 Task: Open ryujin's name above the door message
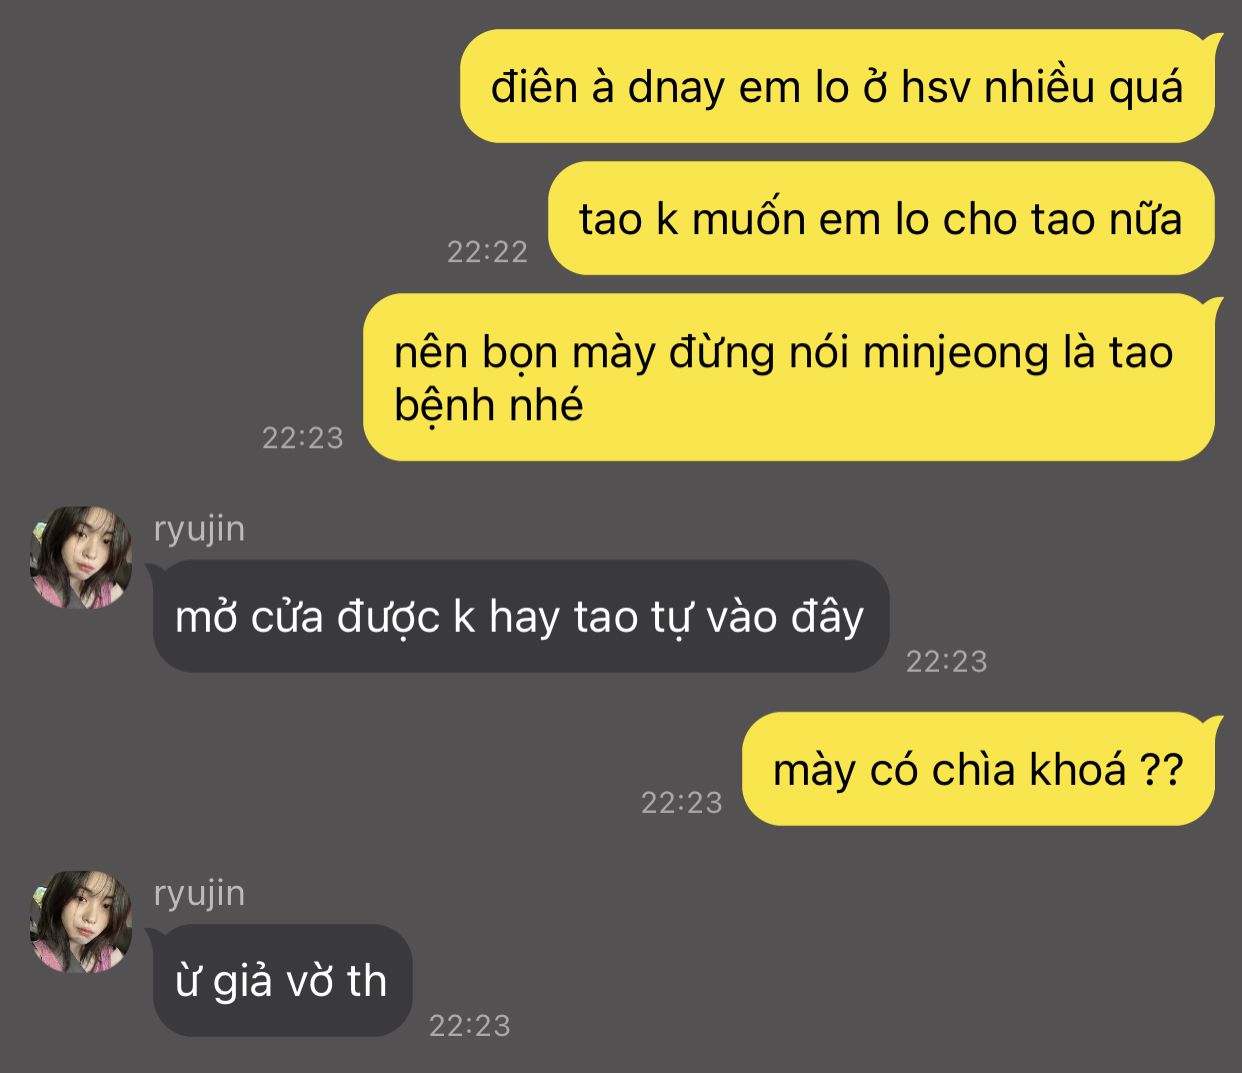coord(199,528)
